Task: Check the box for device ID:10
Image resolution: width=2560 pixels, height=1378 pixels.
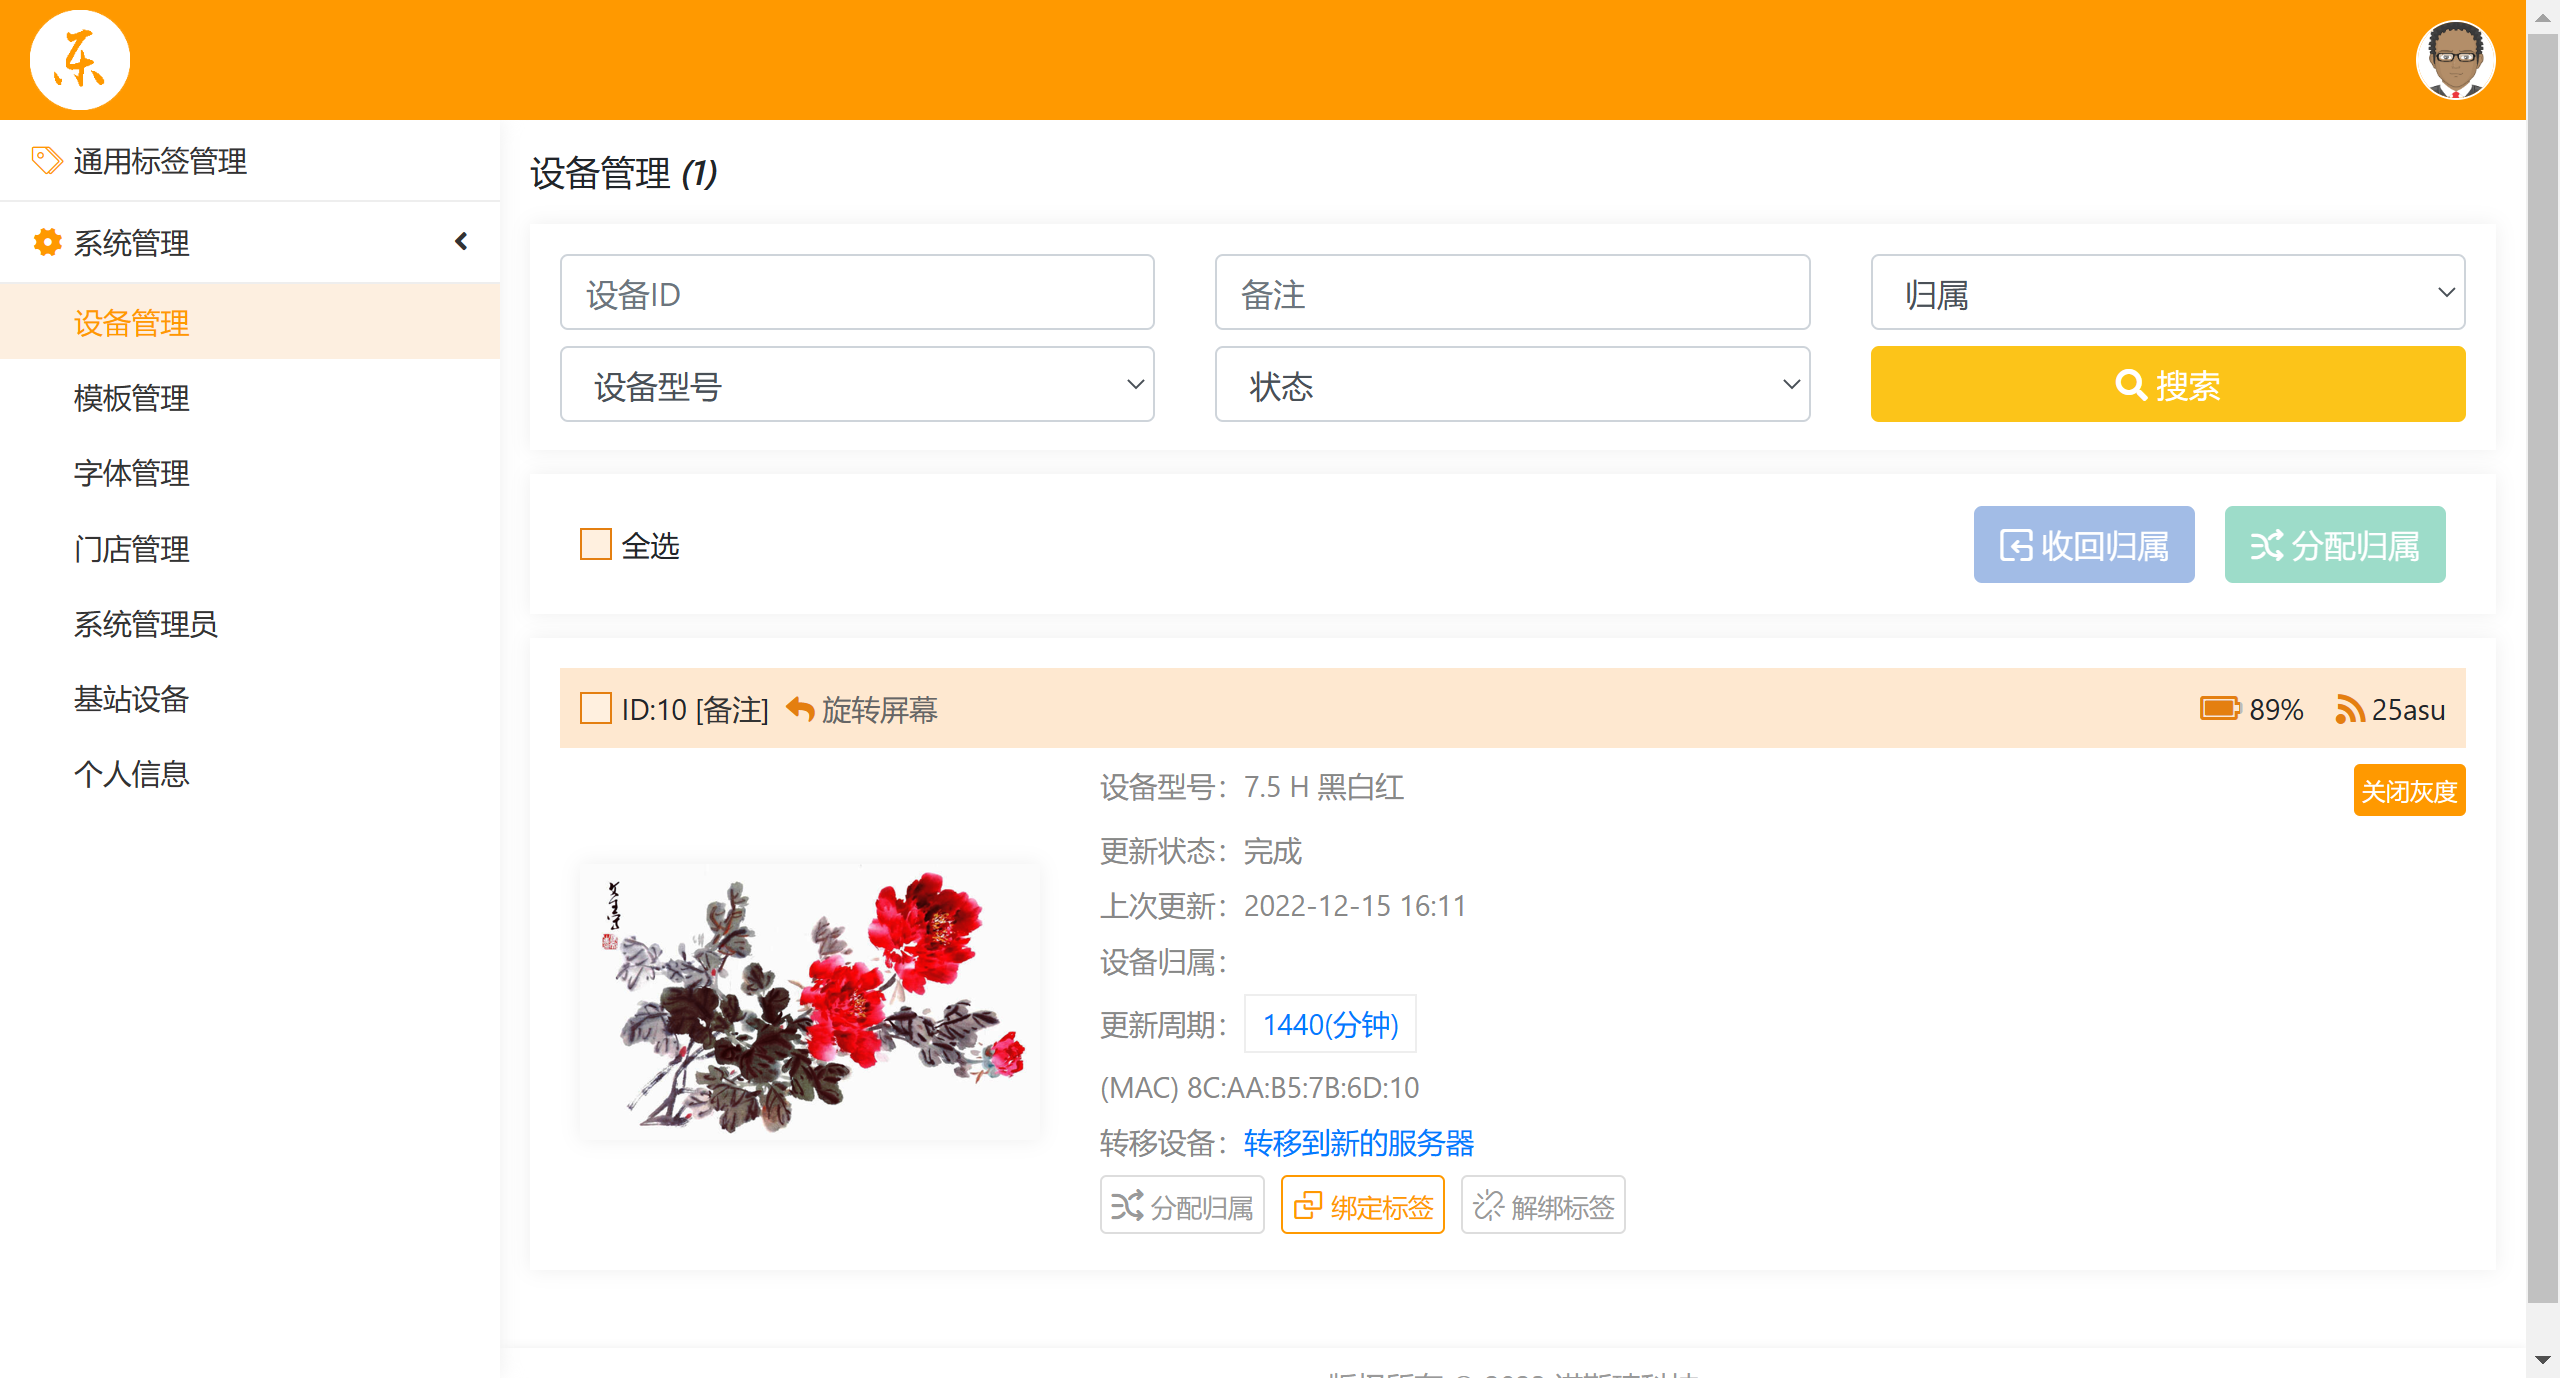Action: click(596, 709)
